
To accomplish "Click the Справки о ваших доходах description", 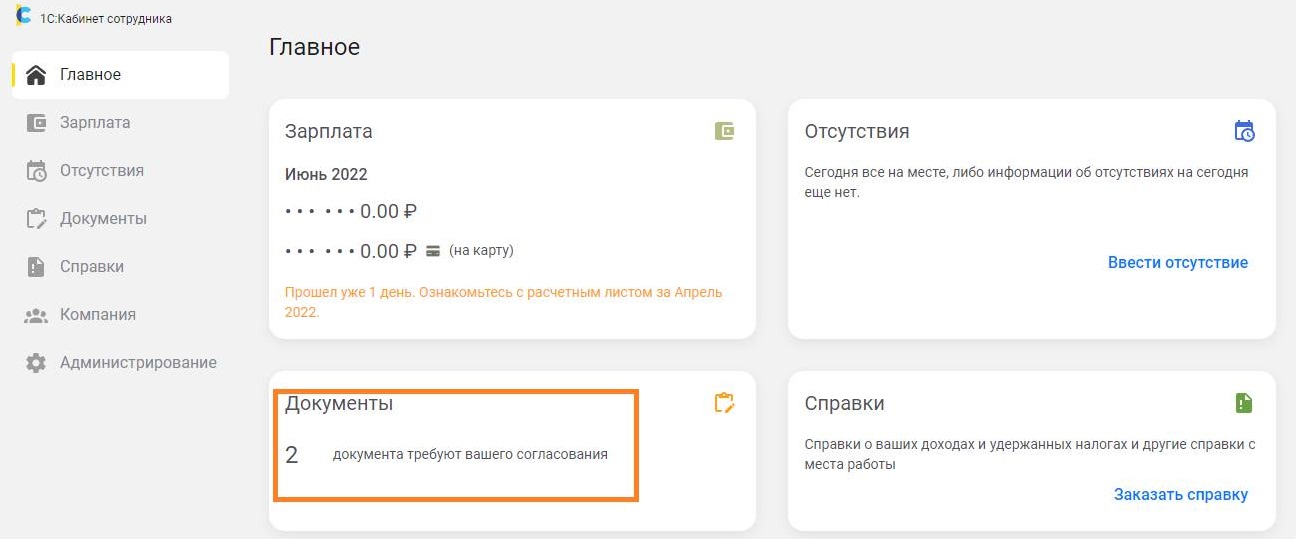I will click(x=1030, y=454).
